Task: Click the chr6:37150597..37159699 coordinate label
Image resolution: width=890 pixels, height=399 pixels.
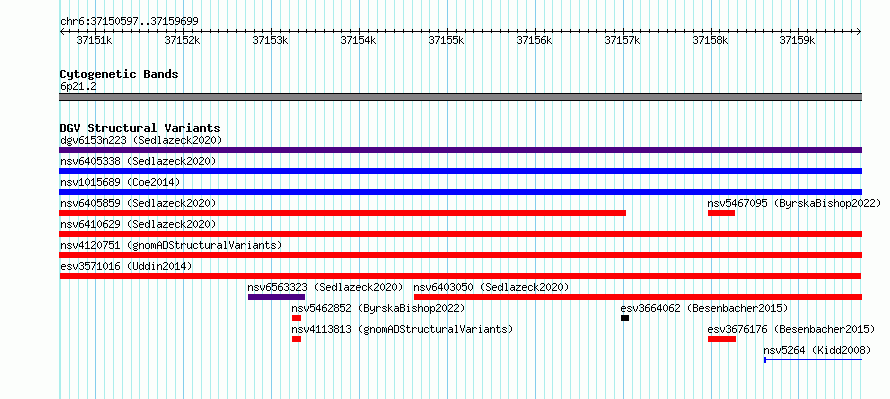Action: point(129,22)
